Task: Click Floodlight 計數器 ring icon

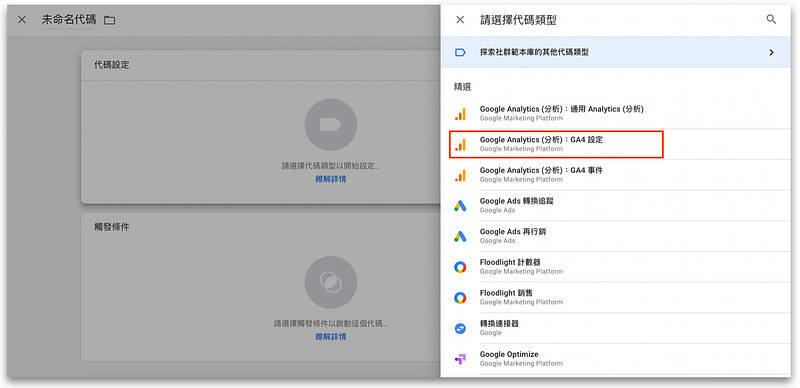Action: pos(460,267)
